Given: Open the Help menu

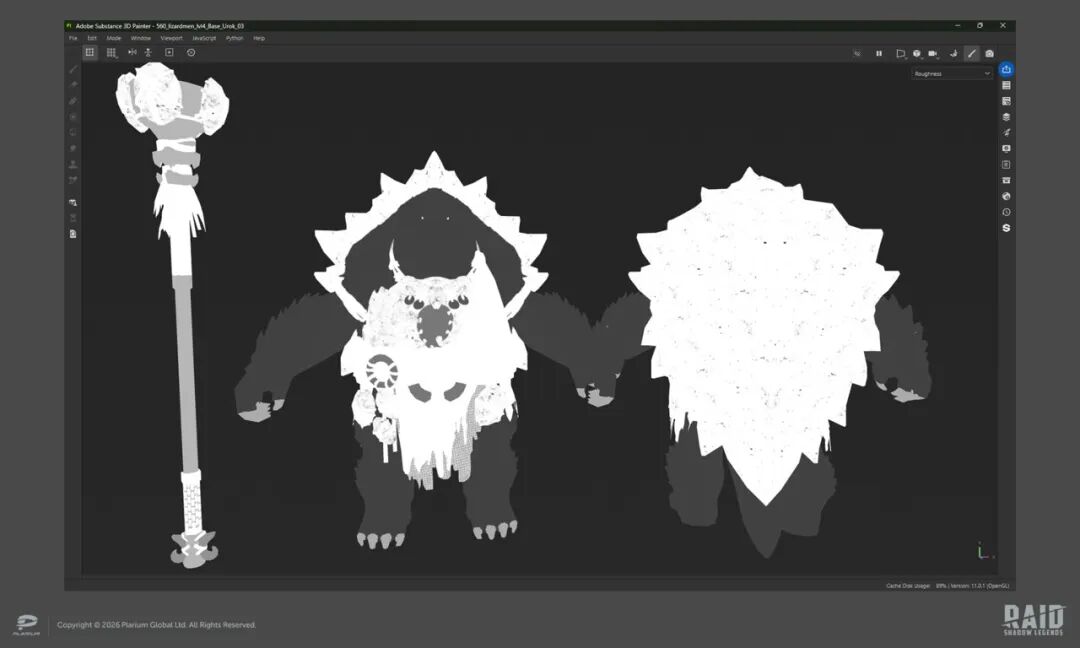Looking at the screenshot, I should [259, 39].
